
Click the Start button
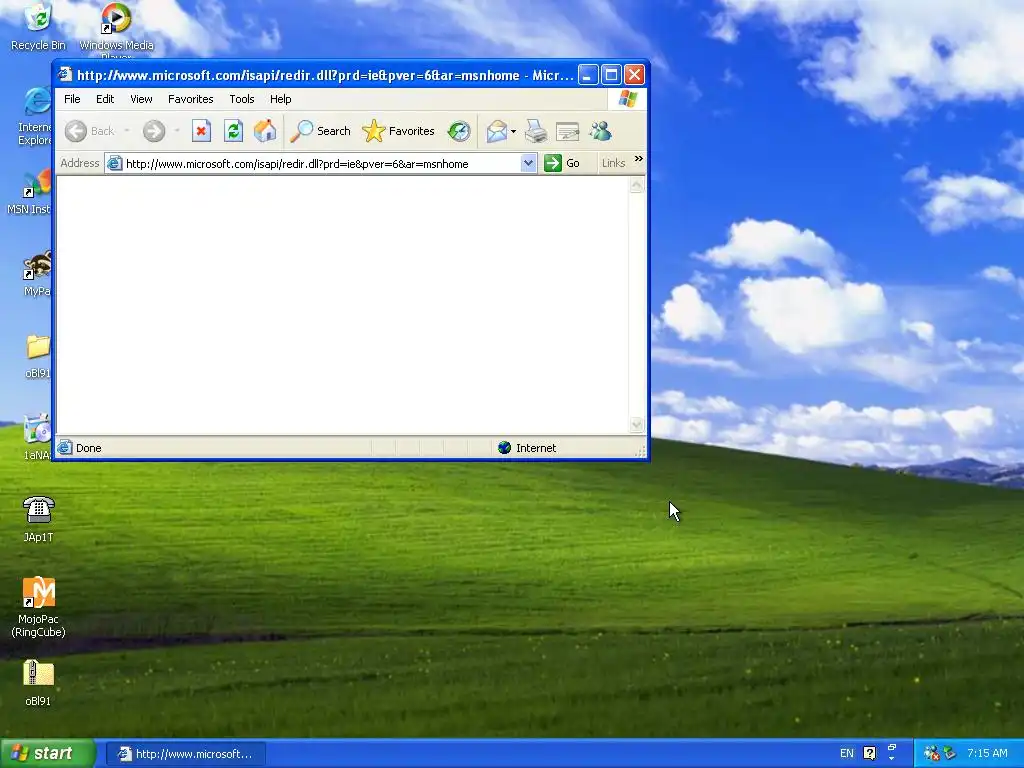pos(48,754)
